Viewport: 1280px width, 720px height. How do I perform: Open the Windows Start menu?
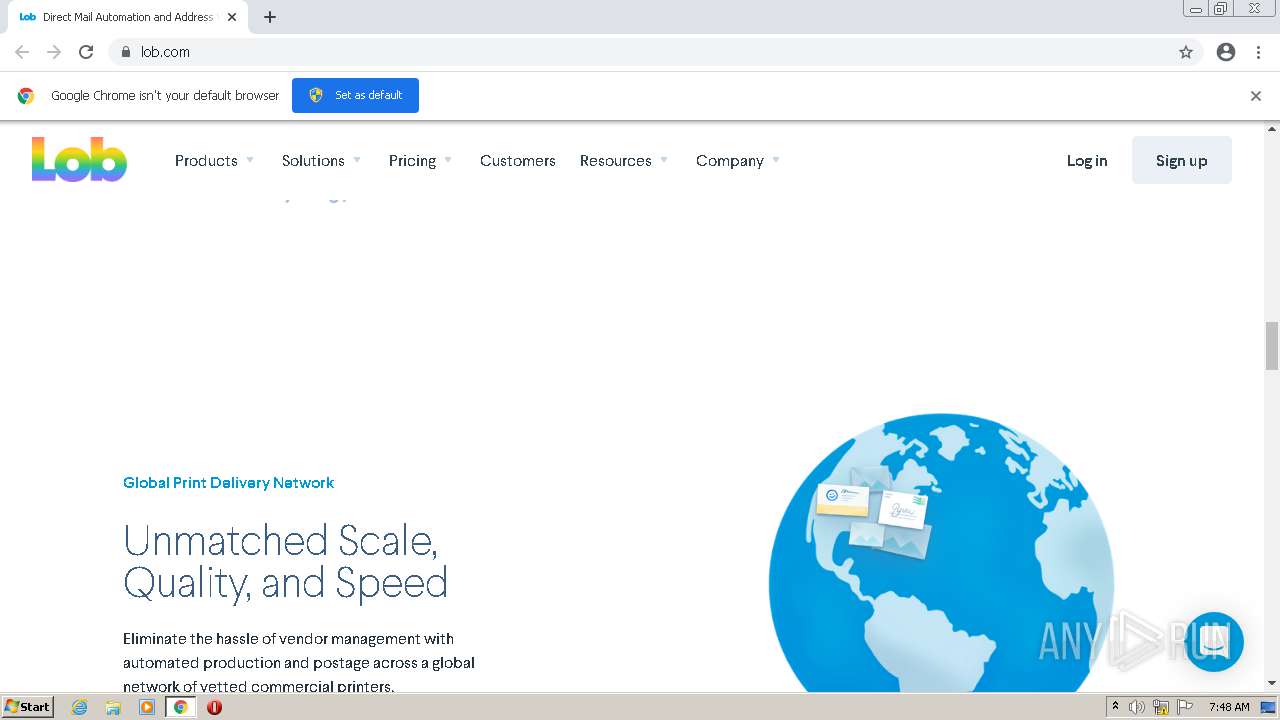28,707
